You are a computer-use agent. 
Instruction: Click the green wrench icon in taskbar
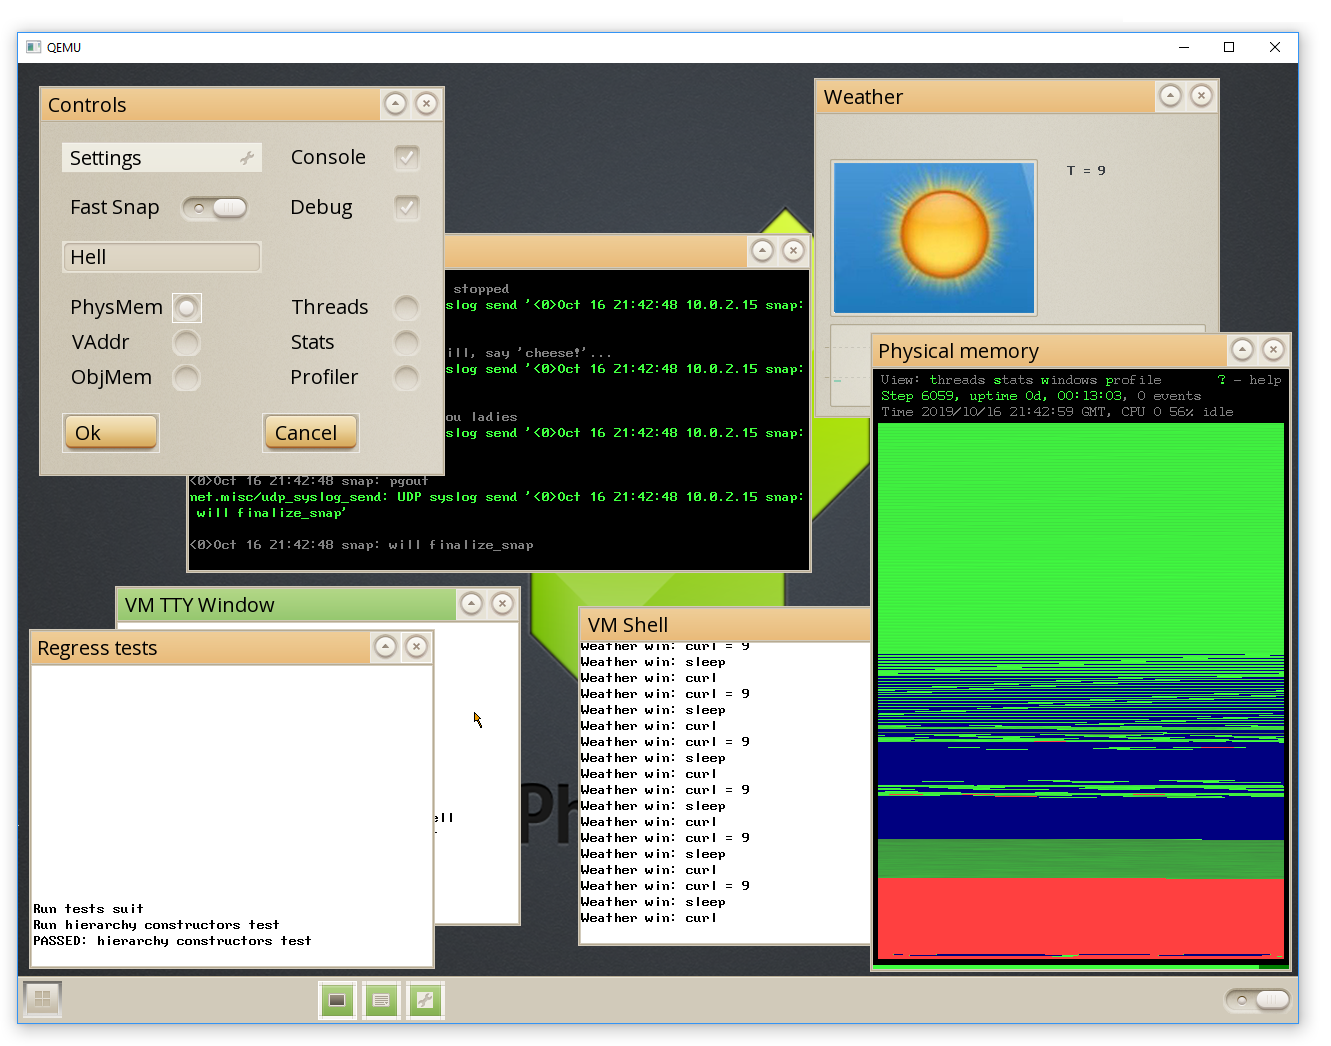425,1000
